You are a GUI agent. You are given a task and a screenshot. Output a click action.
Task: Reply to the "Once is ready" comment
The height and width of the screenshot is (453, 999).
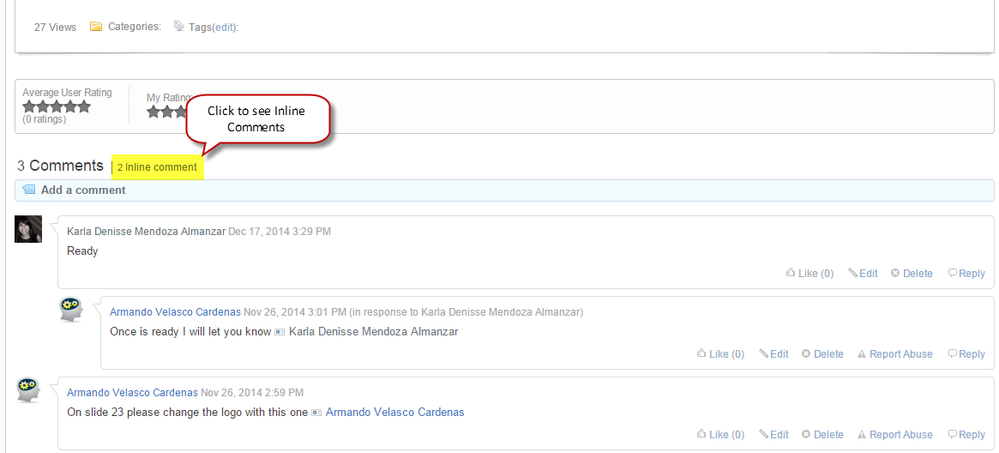tap(967, 354)
